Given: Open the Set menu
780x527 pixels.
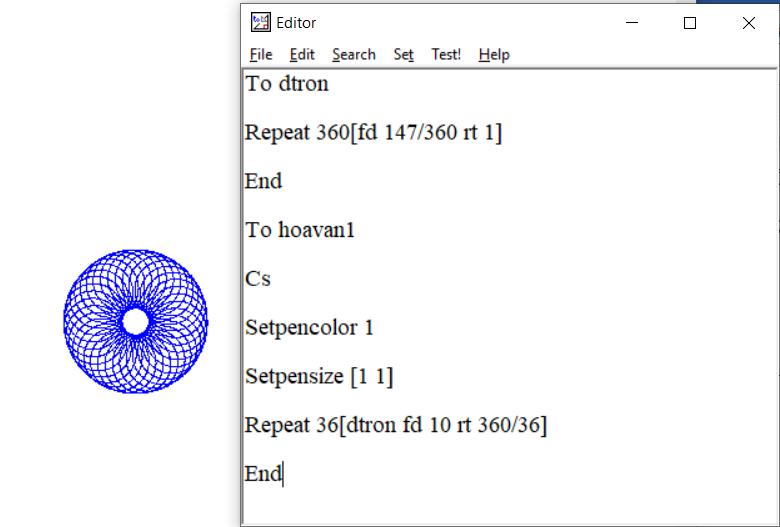Looking at the screenshot, I should tap(403, 55).
